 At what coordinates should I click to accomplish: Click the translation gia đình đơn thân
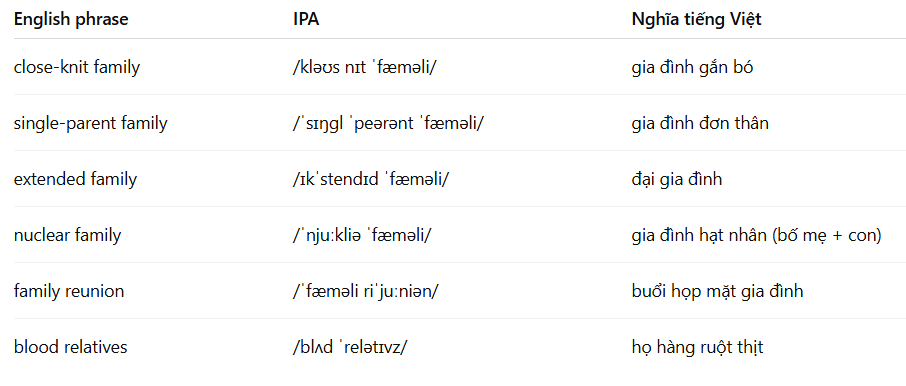pos(700,124)
